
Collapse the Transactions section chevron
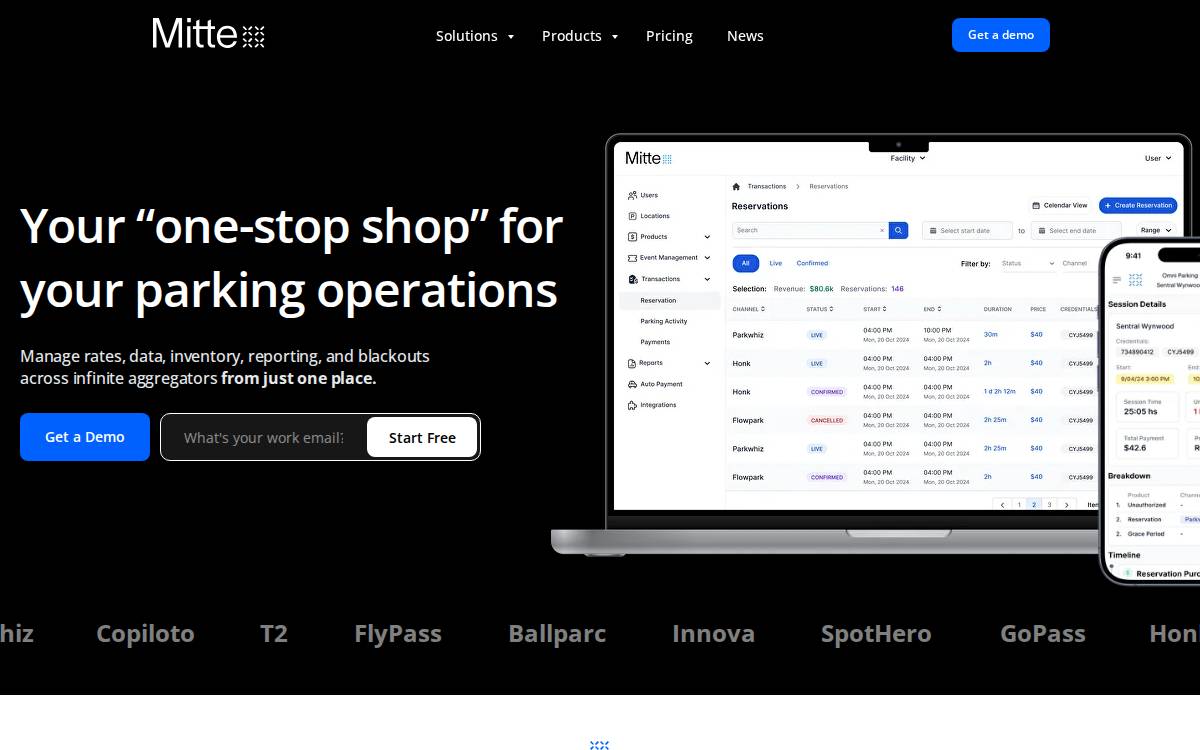(x=707, y=279)
